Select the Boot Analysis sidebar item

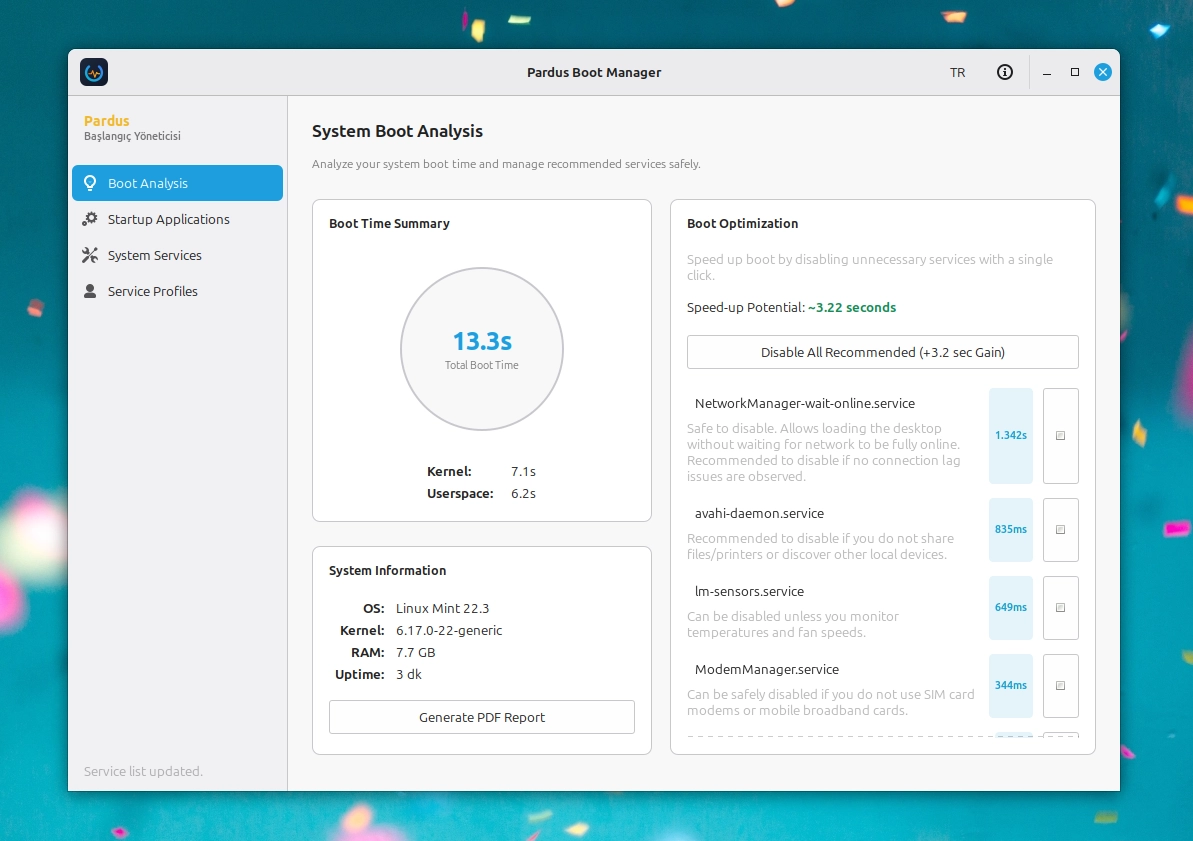pyautogui.click(x=177, y=183)
